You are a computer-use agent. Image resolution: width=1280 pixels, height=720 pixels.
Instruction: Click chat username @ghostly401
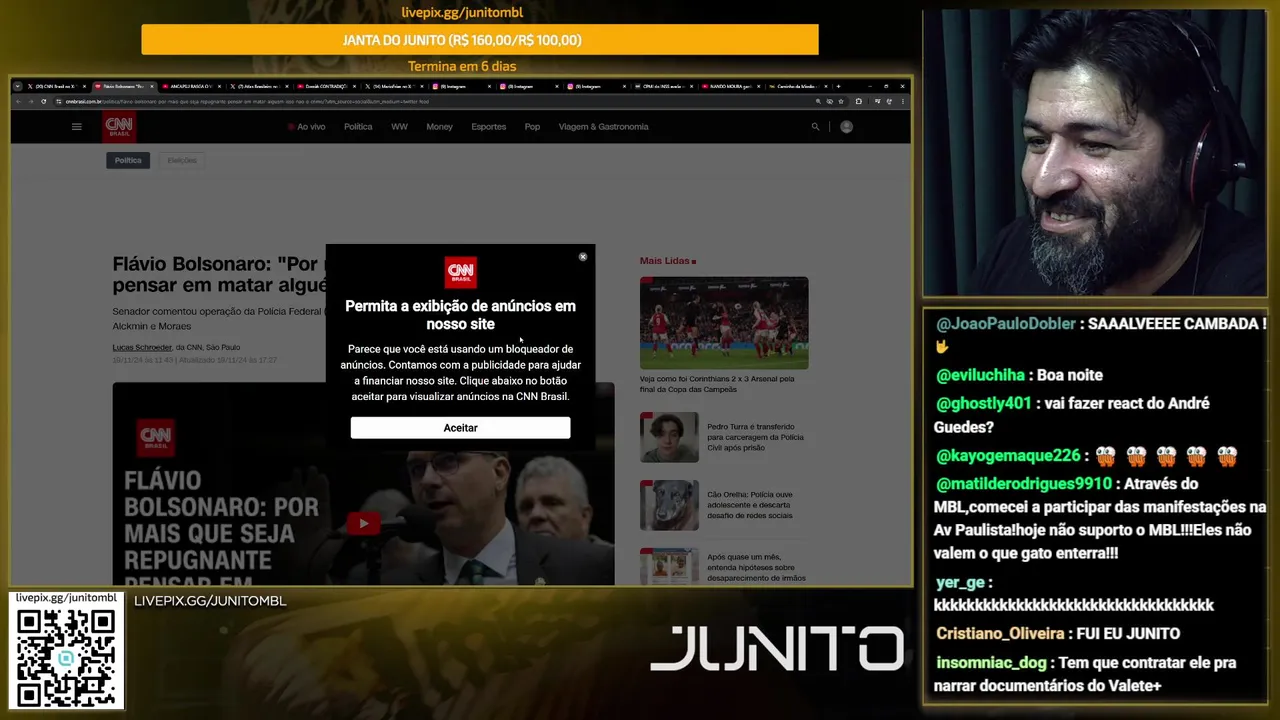pyautogui.click(x=984, y=403)
